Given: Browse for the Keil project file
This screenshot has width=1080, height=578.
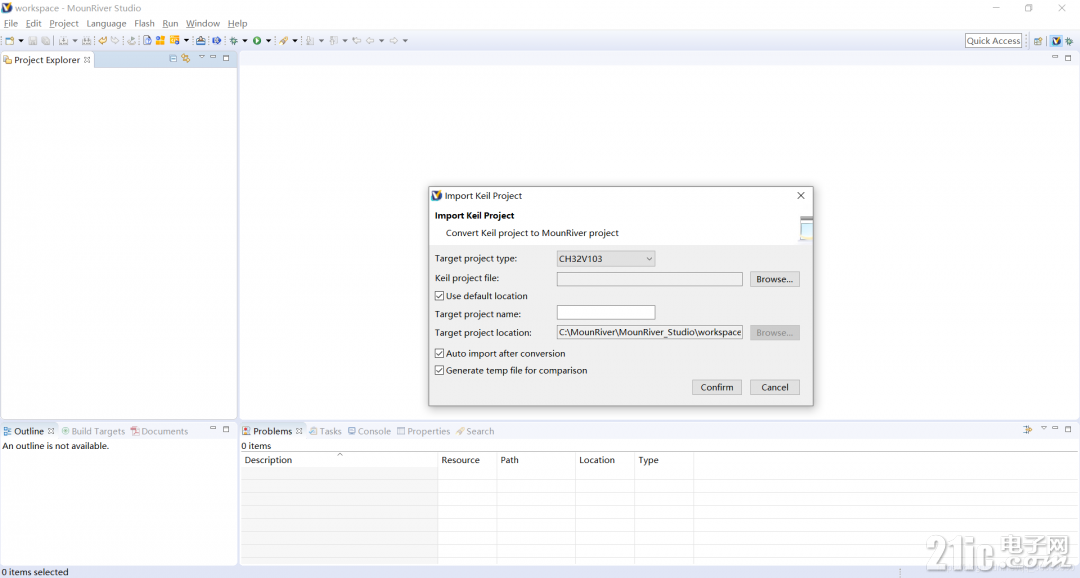Looking at the screenshot, I should pyautogui.click(x=774, y=279).
